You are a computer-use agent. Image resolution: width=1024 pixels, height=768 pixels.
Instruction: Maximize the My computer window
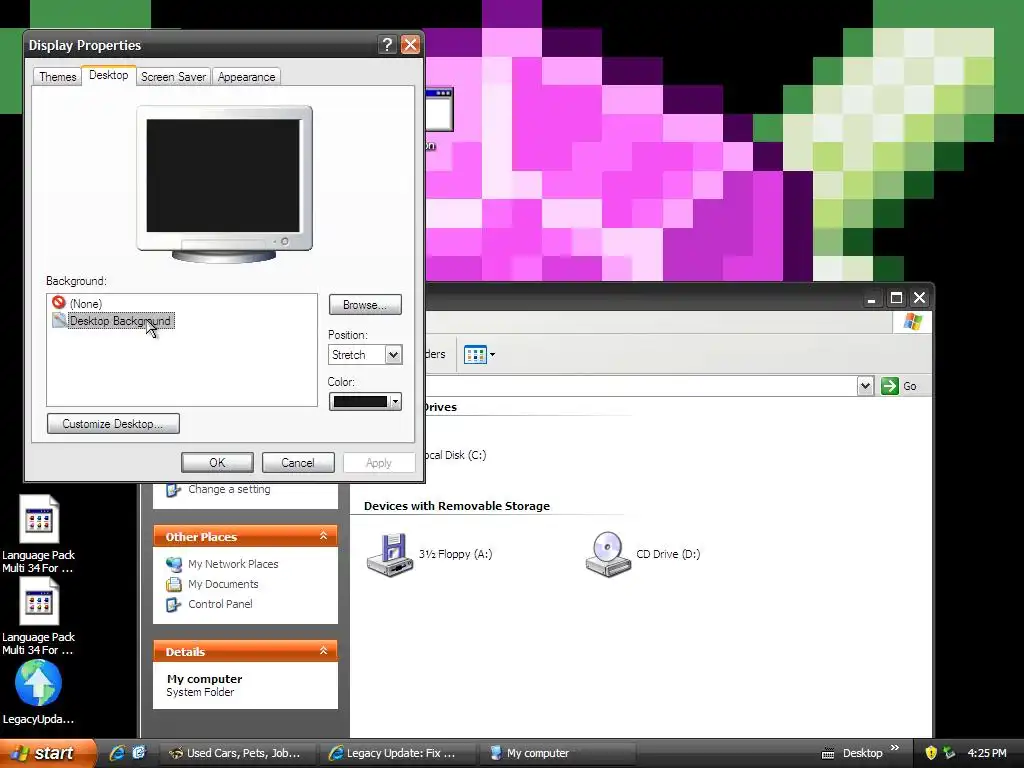pos(896,298)
